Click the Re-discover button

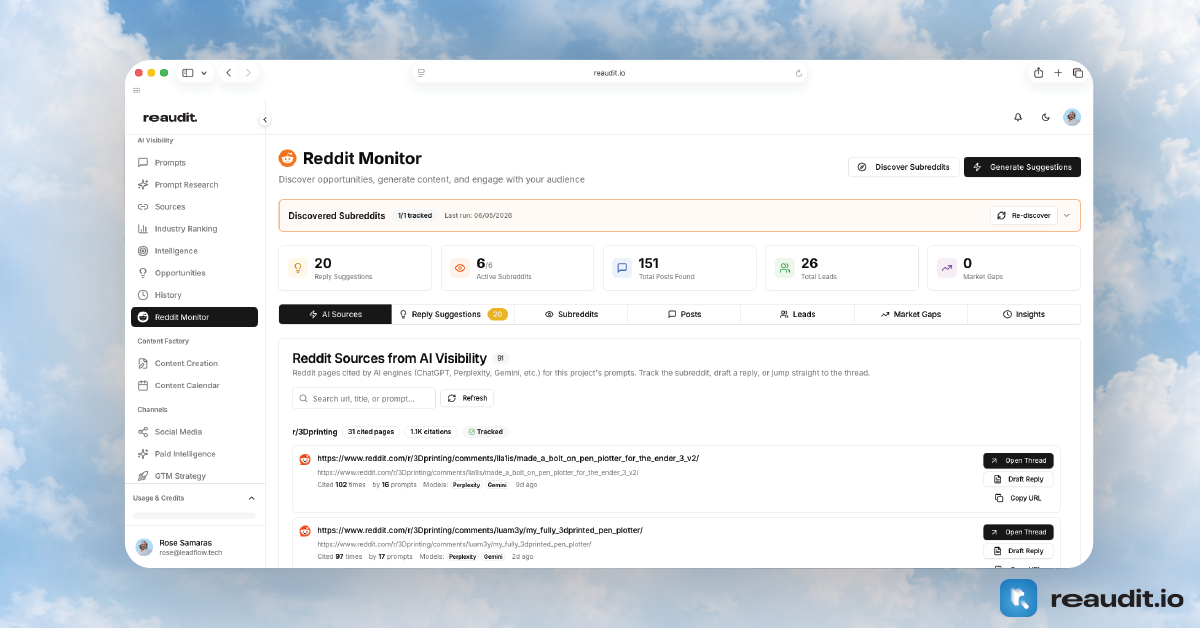pyautogui.click(x=1024, y=215)
